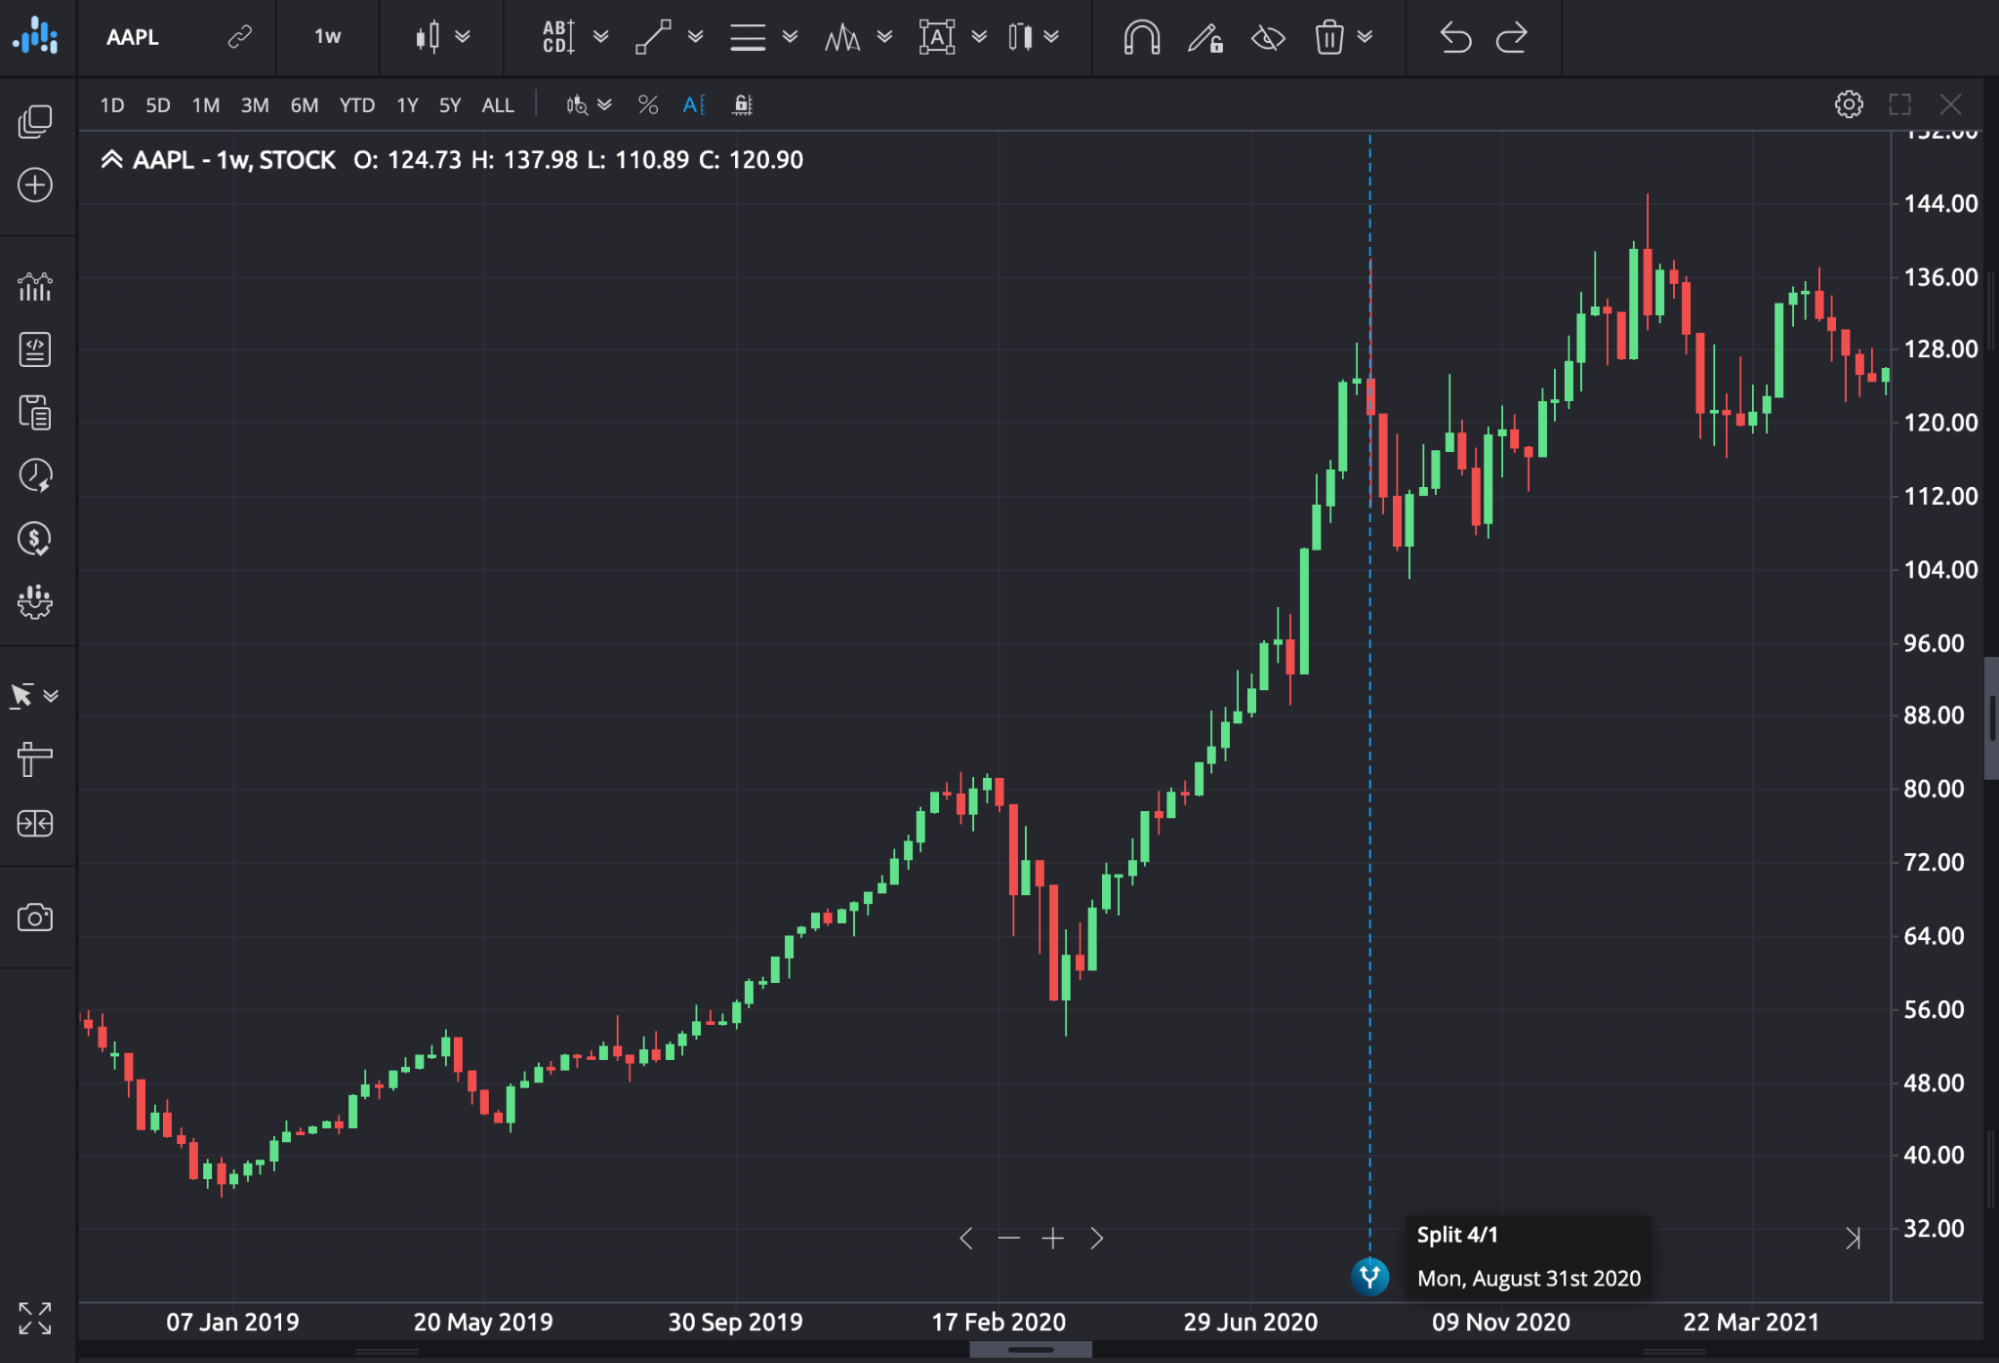The image size is (1999, 1363).
Task: Select the 3M time range
Action: 255,105
